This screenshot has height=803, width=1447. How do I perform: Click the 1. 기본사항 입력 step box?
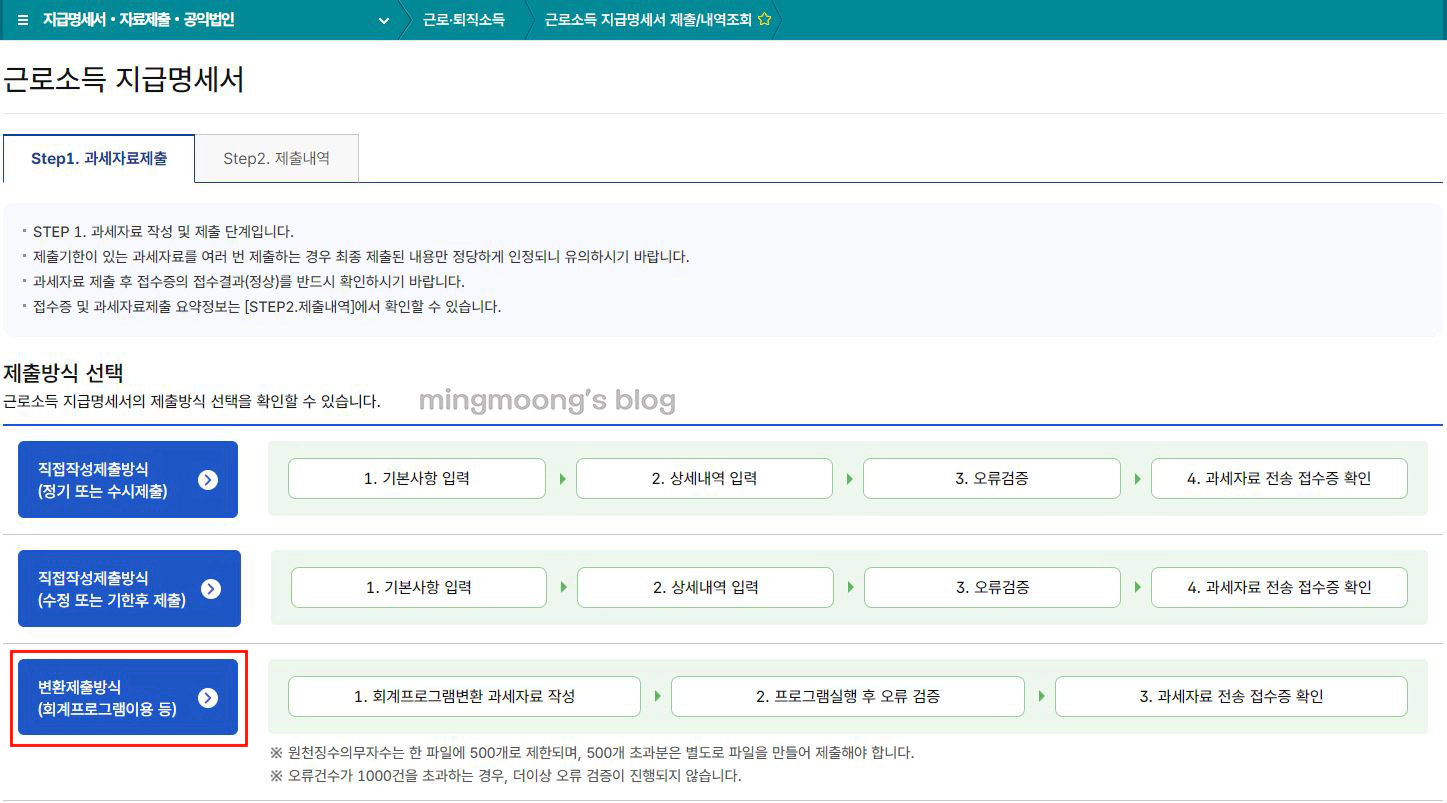coord(416,478)
